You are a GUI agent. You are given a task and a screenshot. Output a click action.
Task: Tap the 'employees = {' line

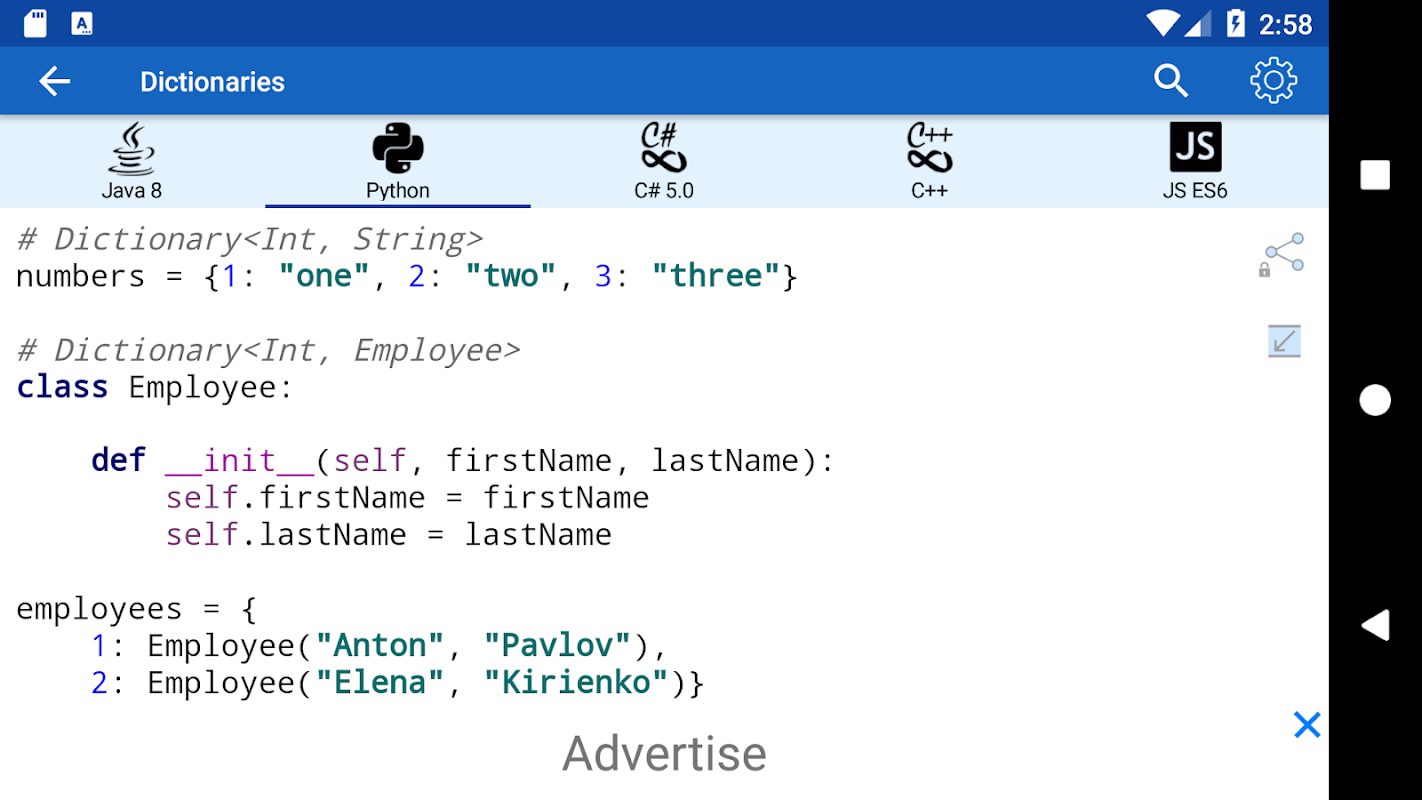point(137,609)
